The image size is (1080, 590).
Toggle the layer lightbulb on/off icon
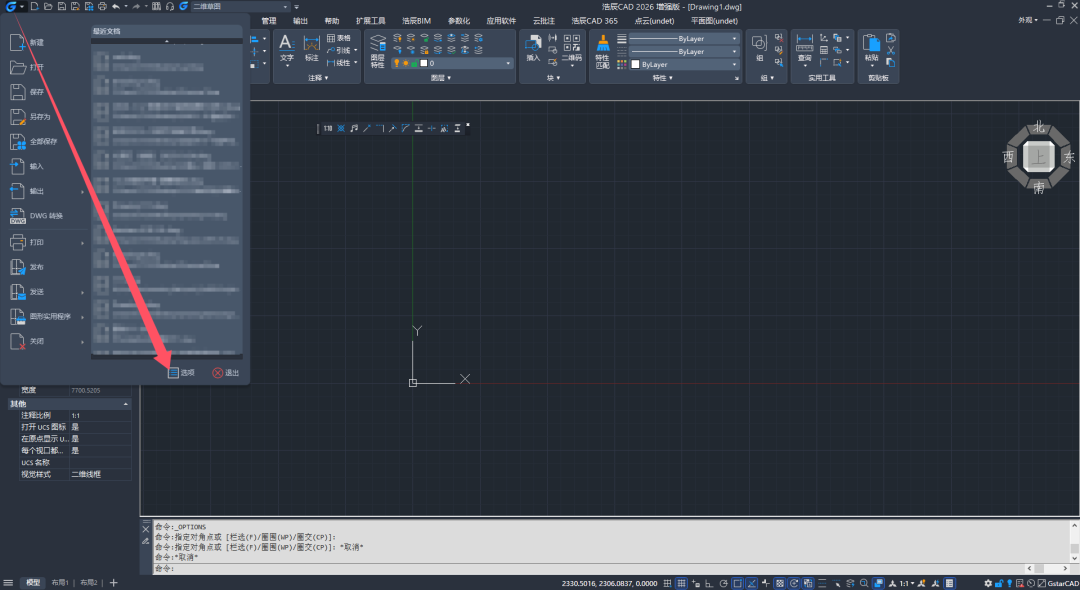pyautogui.click(x=397, y=63)
